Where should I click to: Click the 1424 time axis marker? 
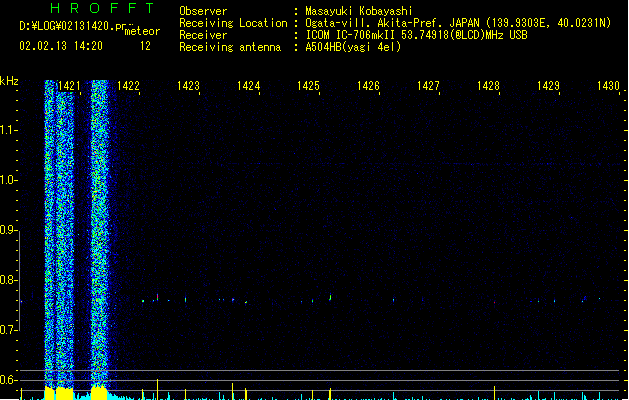point(248,86)
